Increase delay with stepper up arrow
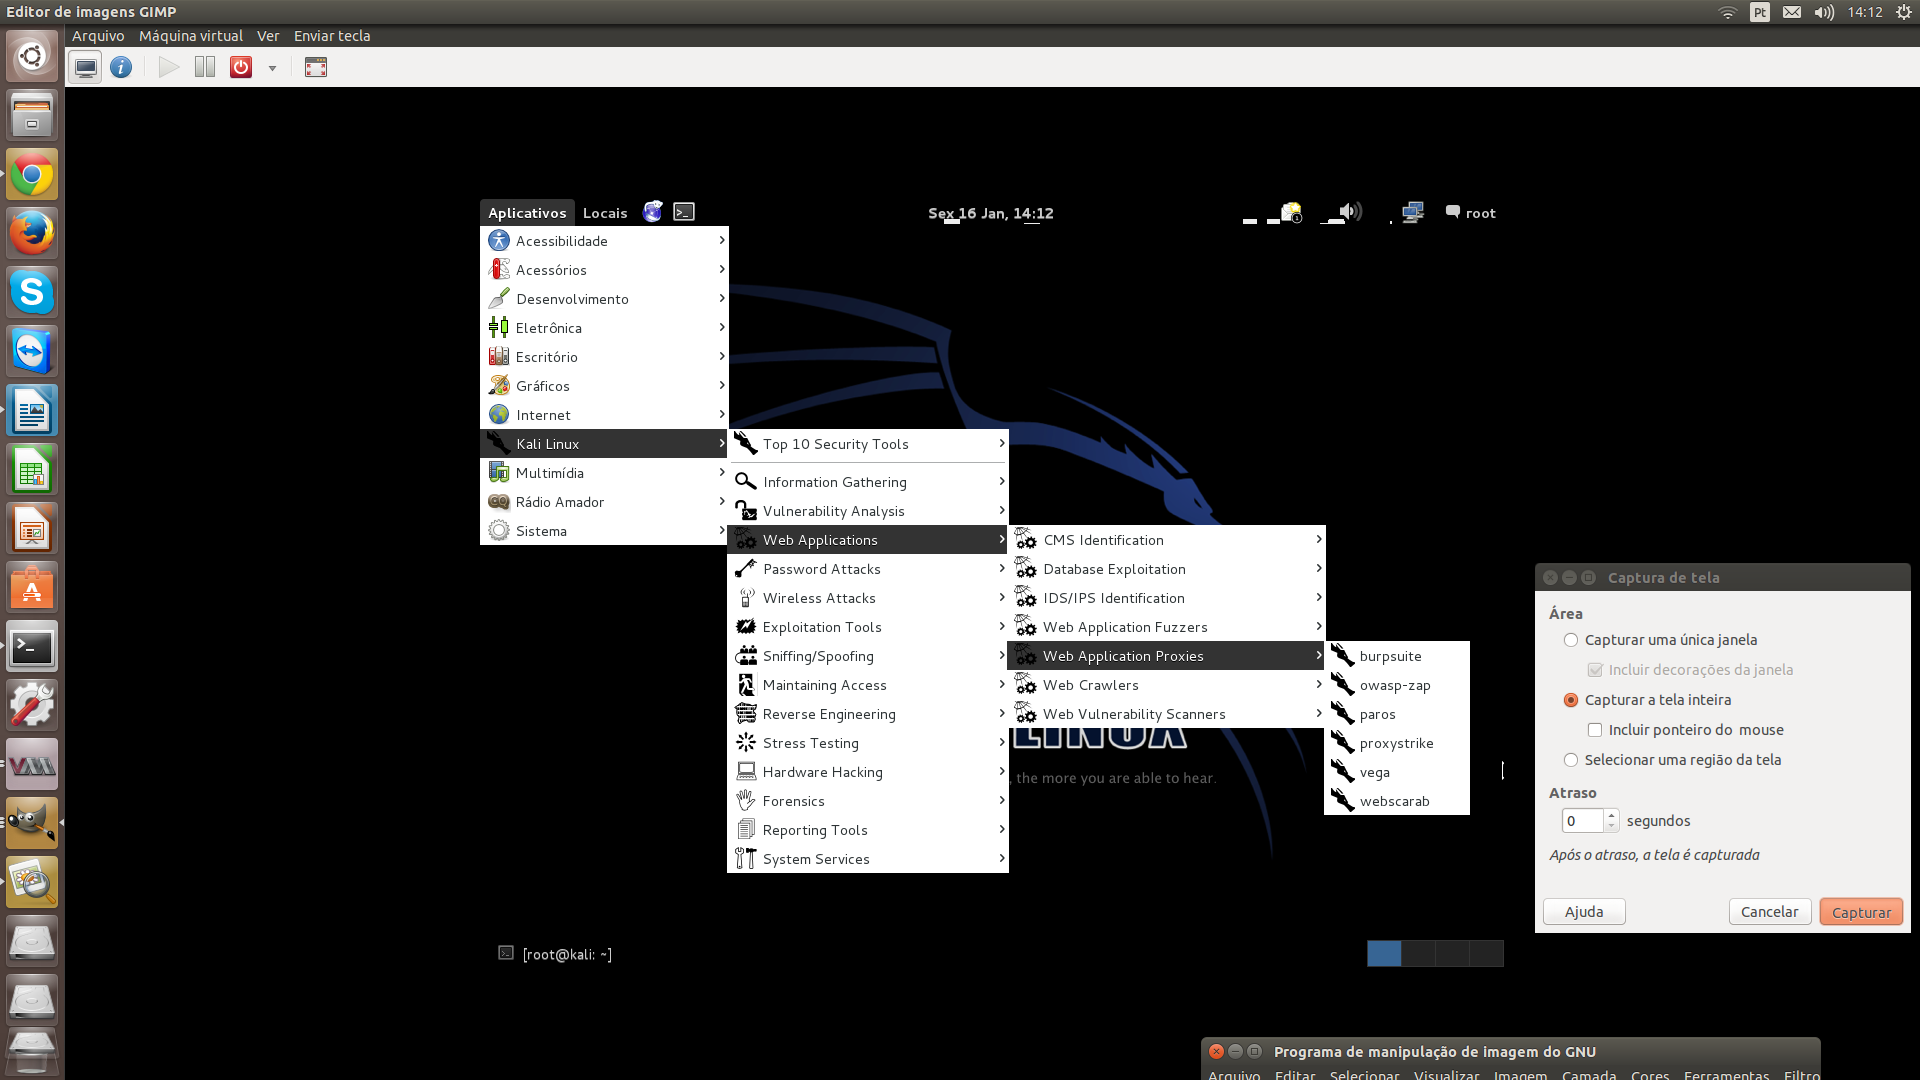1920x1080 pixels. 1611,816
